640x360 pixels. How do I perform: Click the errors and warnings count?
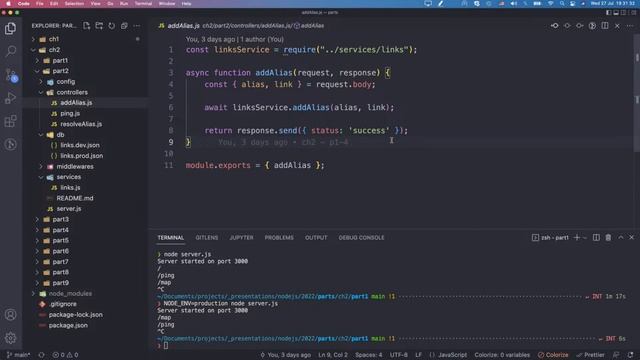(65, 355)
